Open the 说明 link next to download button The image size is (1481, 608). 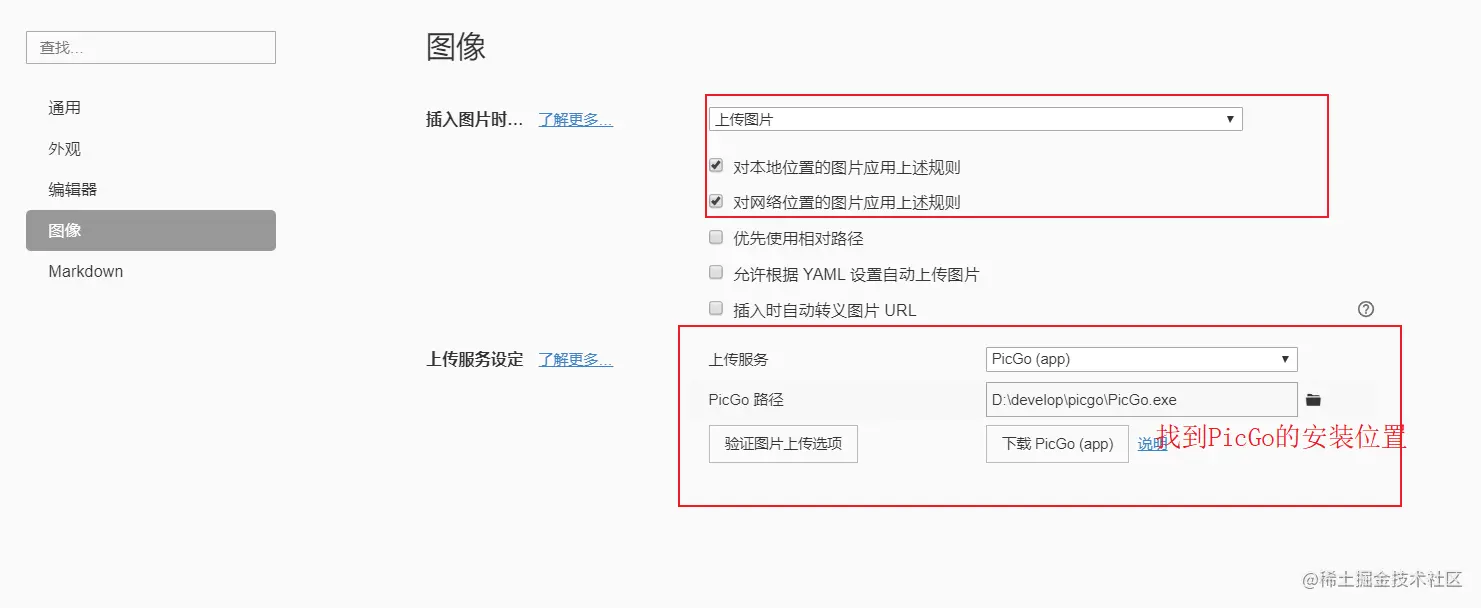pos(1150,444)
